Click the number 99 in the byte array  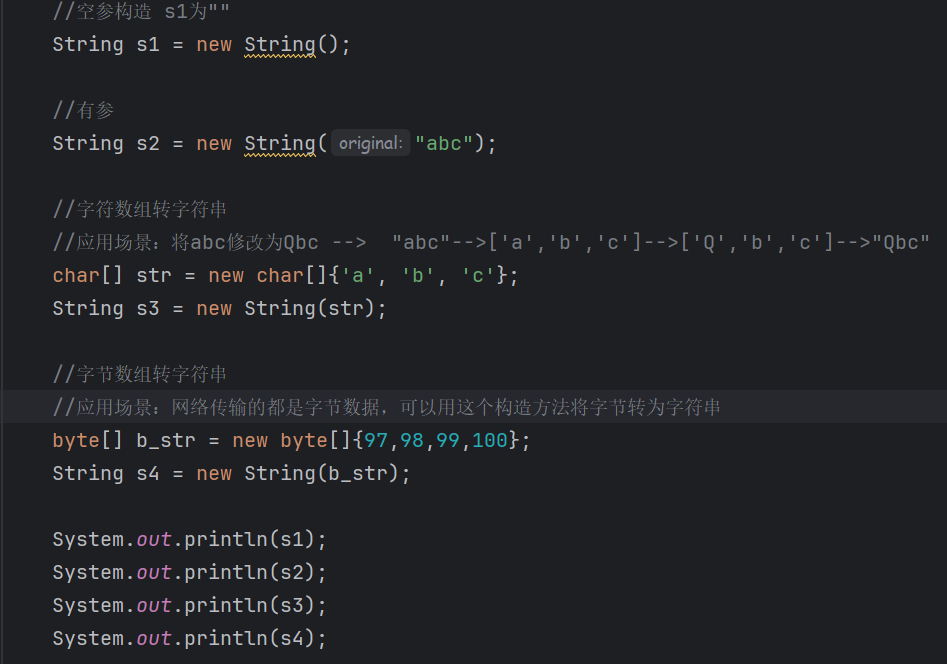coord(448,440)
